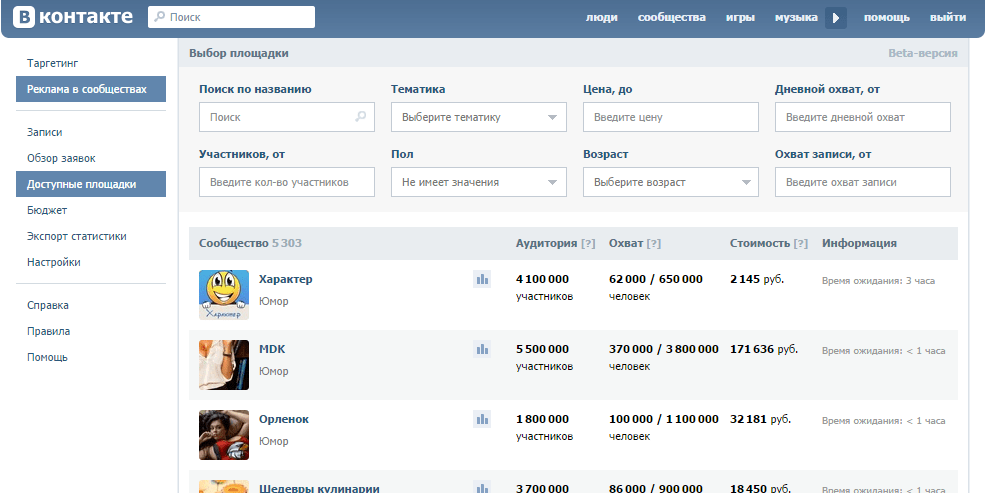Open музыка in the top navigation
The height and width of the screenshot is (493, 985).
pos(796,18)
